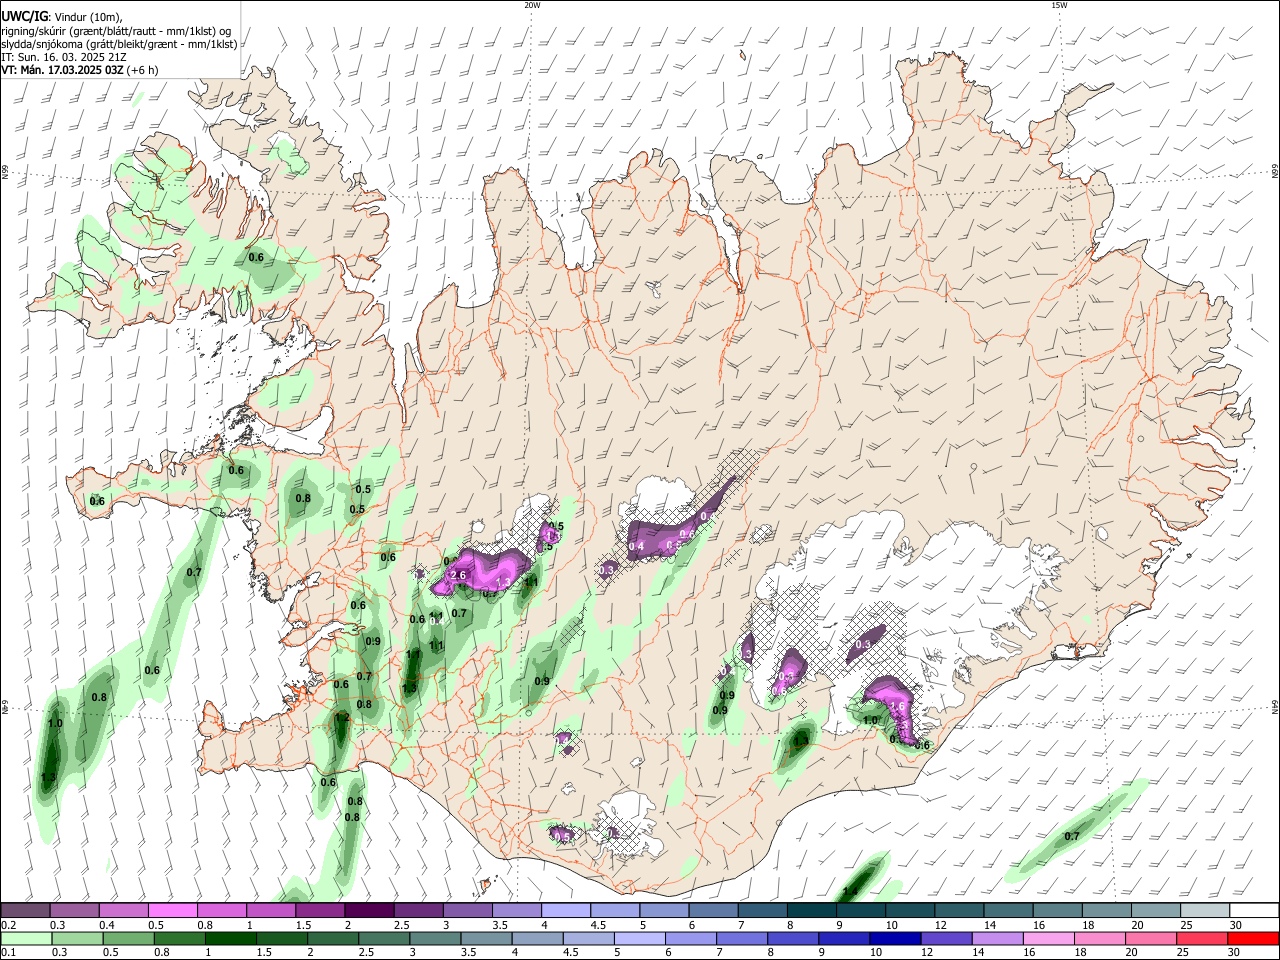Select upper legend swatch between 0.3 and 0.4
This screenshot has width=1280, height=960.
(74, 911)
